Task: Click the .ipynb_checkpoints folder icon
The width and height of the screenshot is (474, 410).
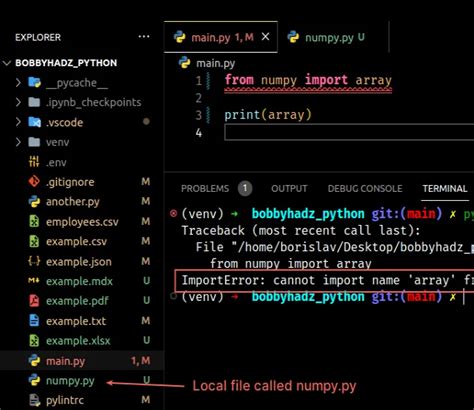Action: [34, 102]
